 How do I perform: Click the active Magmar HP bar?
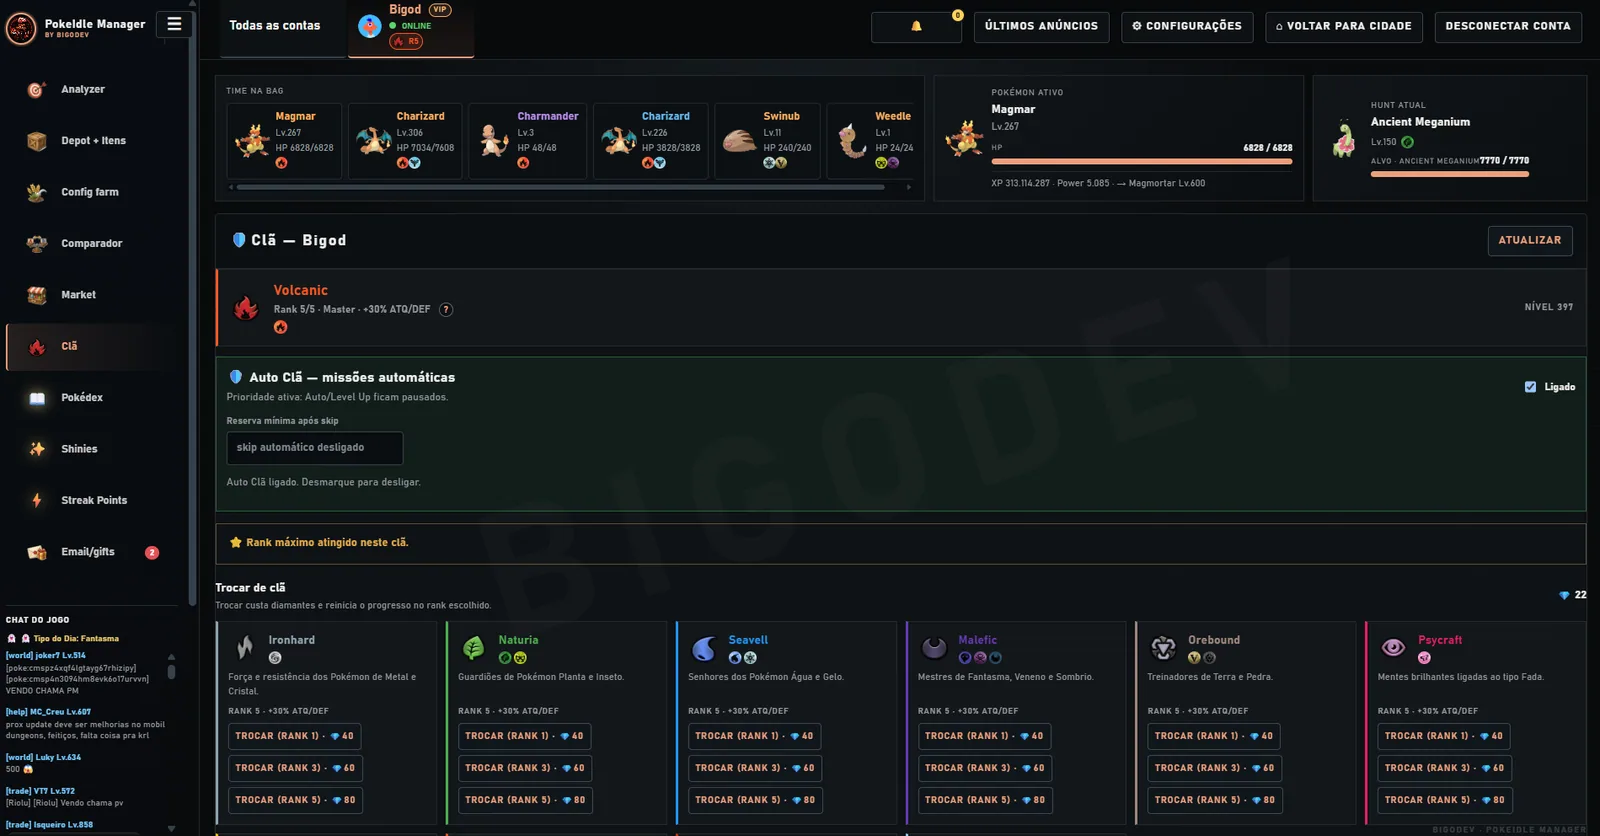click(x=1142, y=161)
